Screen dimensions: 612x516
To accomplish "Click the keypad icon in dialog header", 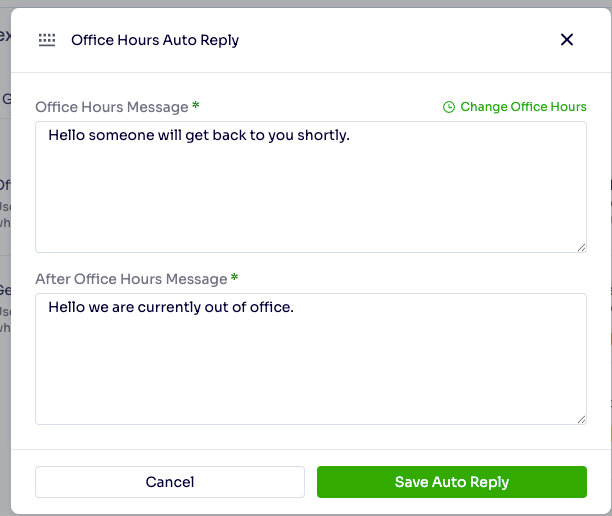I will tap(47, 40).
